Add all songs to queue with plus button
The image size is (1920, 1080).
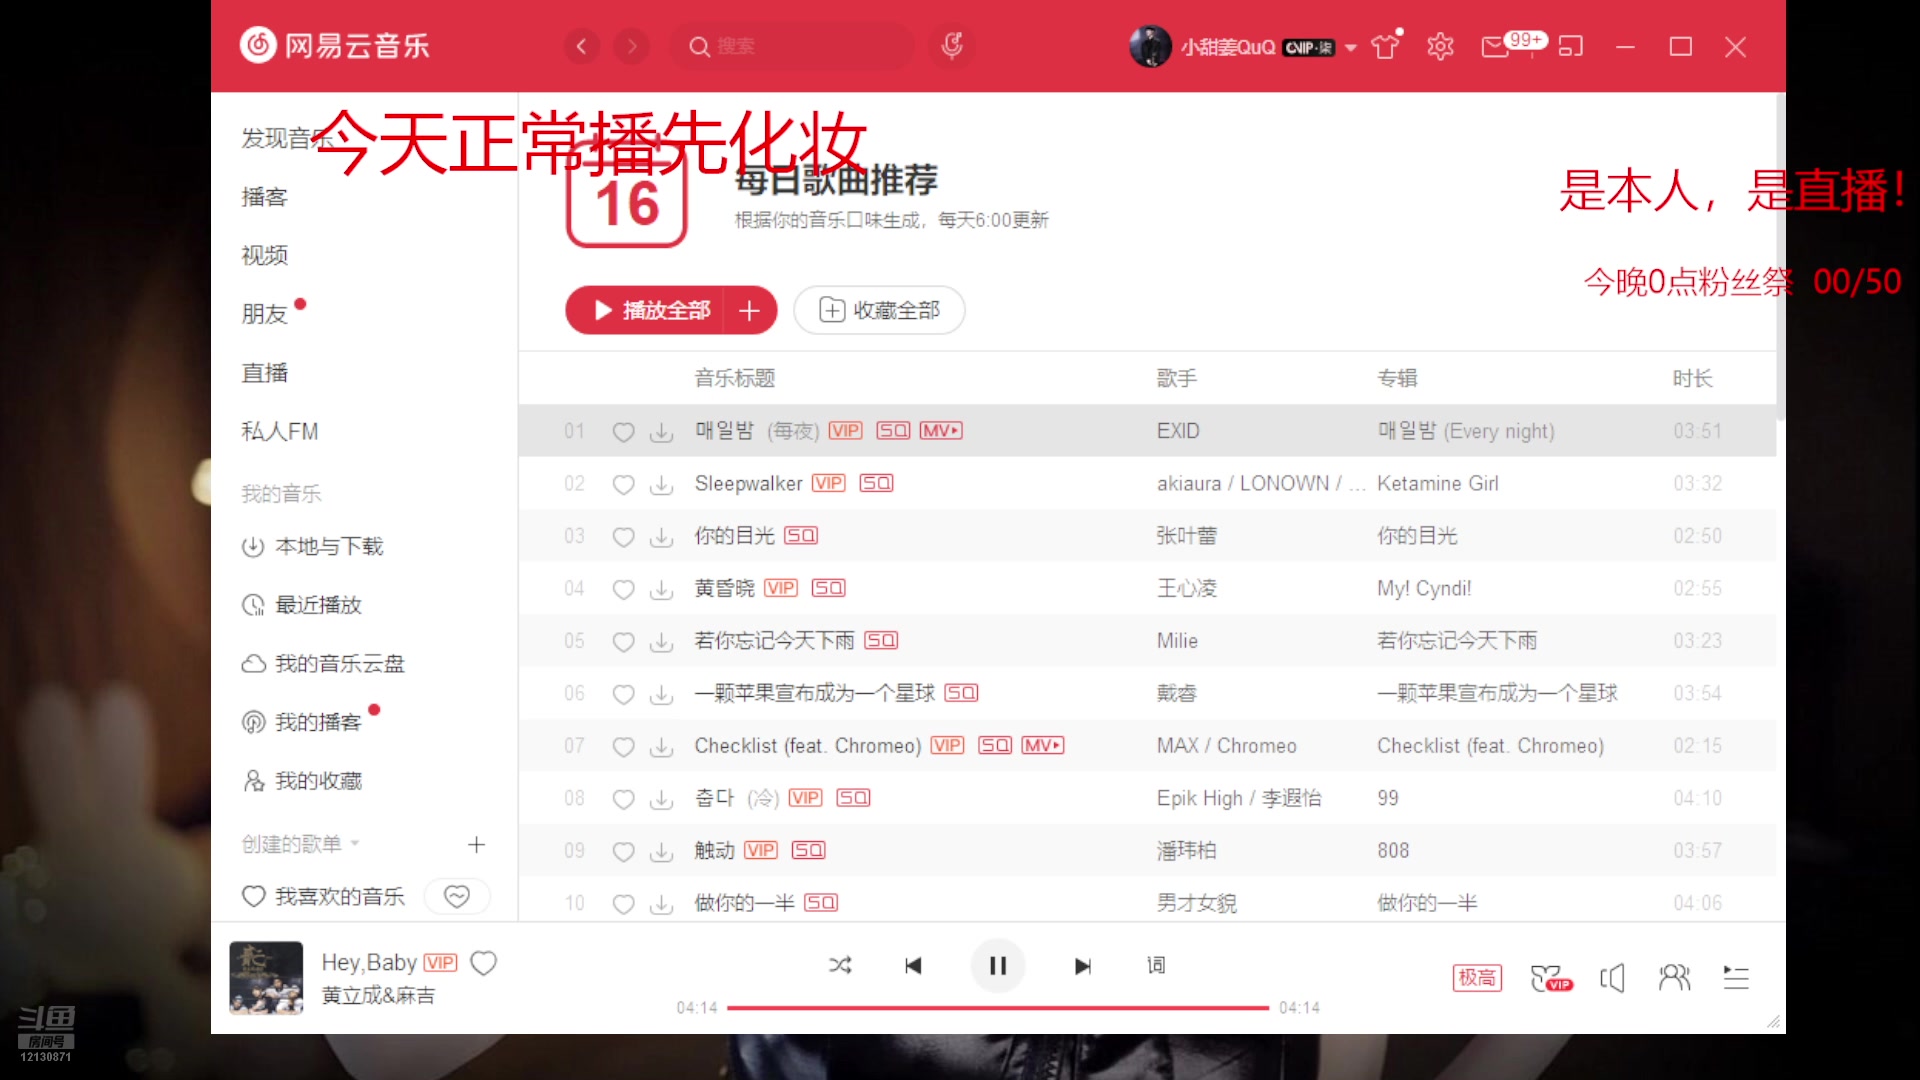[x=750, y=310]
